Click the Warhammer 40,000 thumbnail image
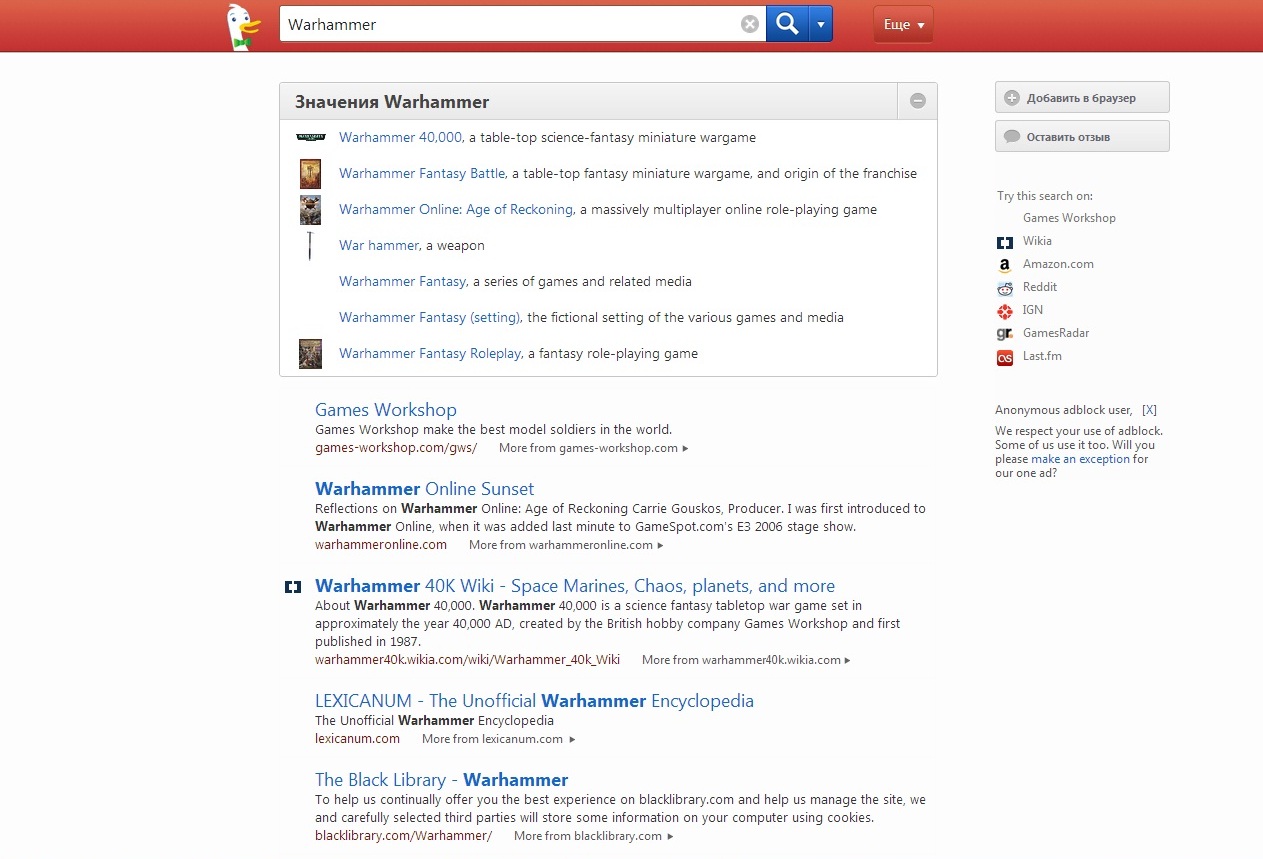Viewport: 1263px width, 859px height. 311,137
